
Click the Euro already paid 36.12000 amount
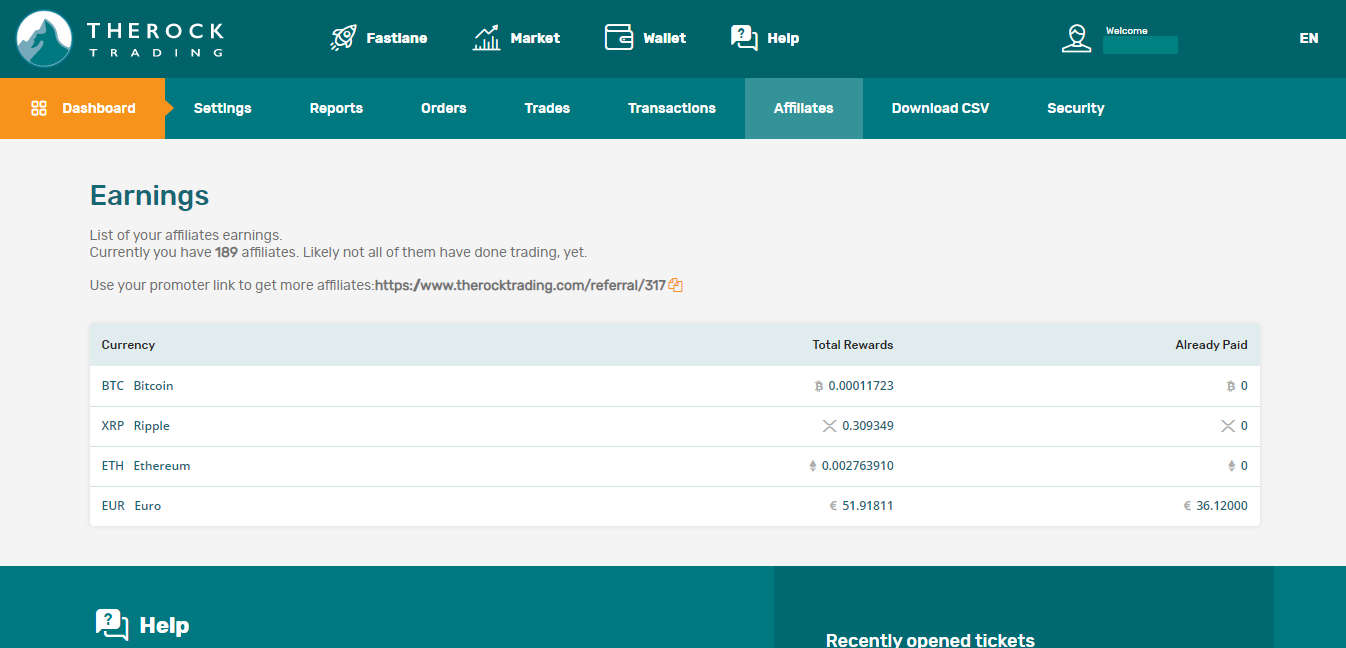pyautogui.click(x=1221, y=506)
